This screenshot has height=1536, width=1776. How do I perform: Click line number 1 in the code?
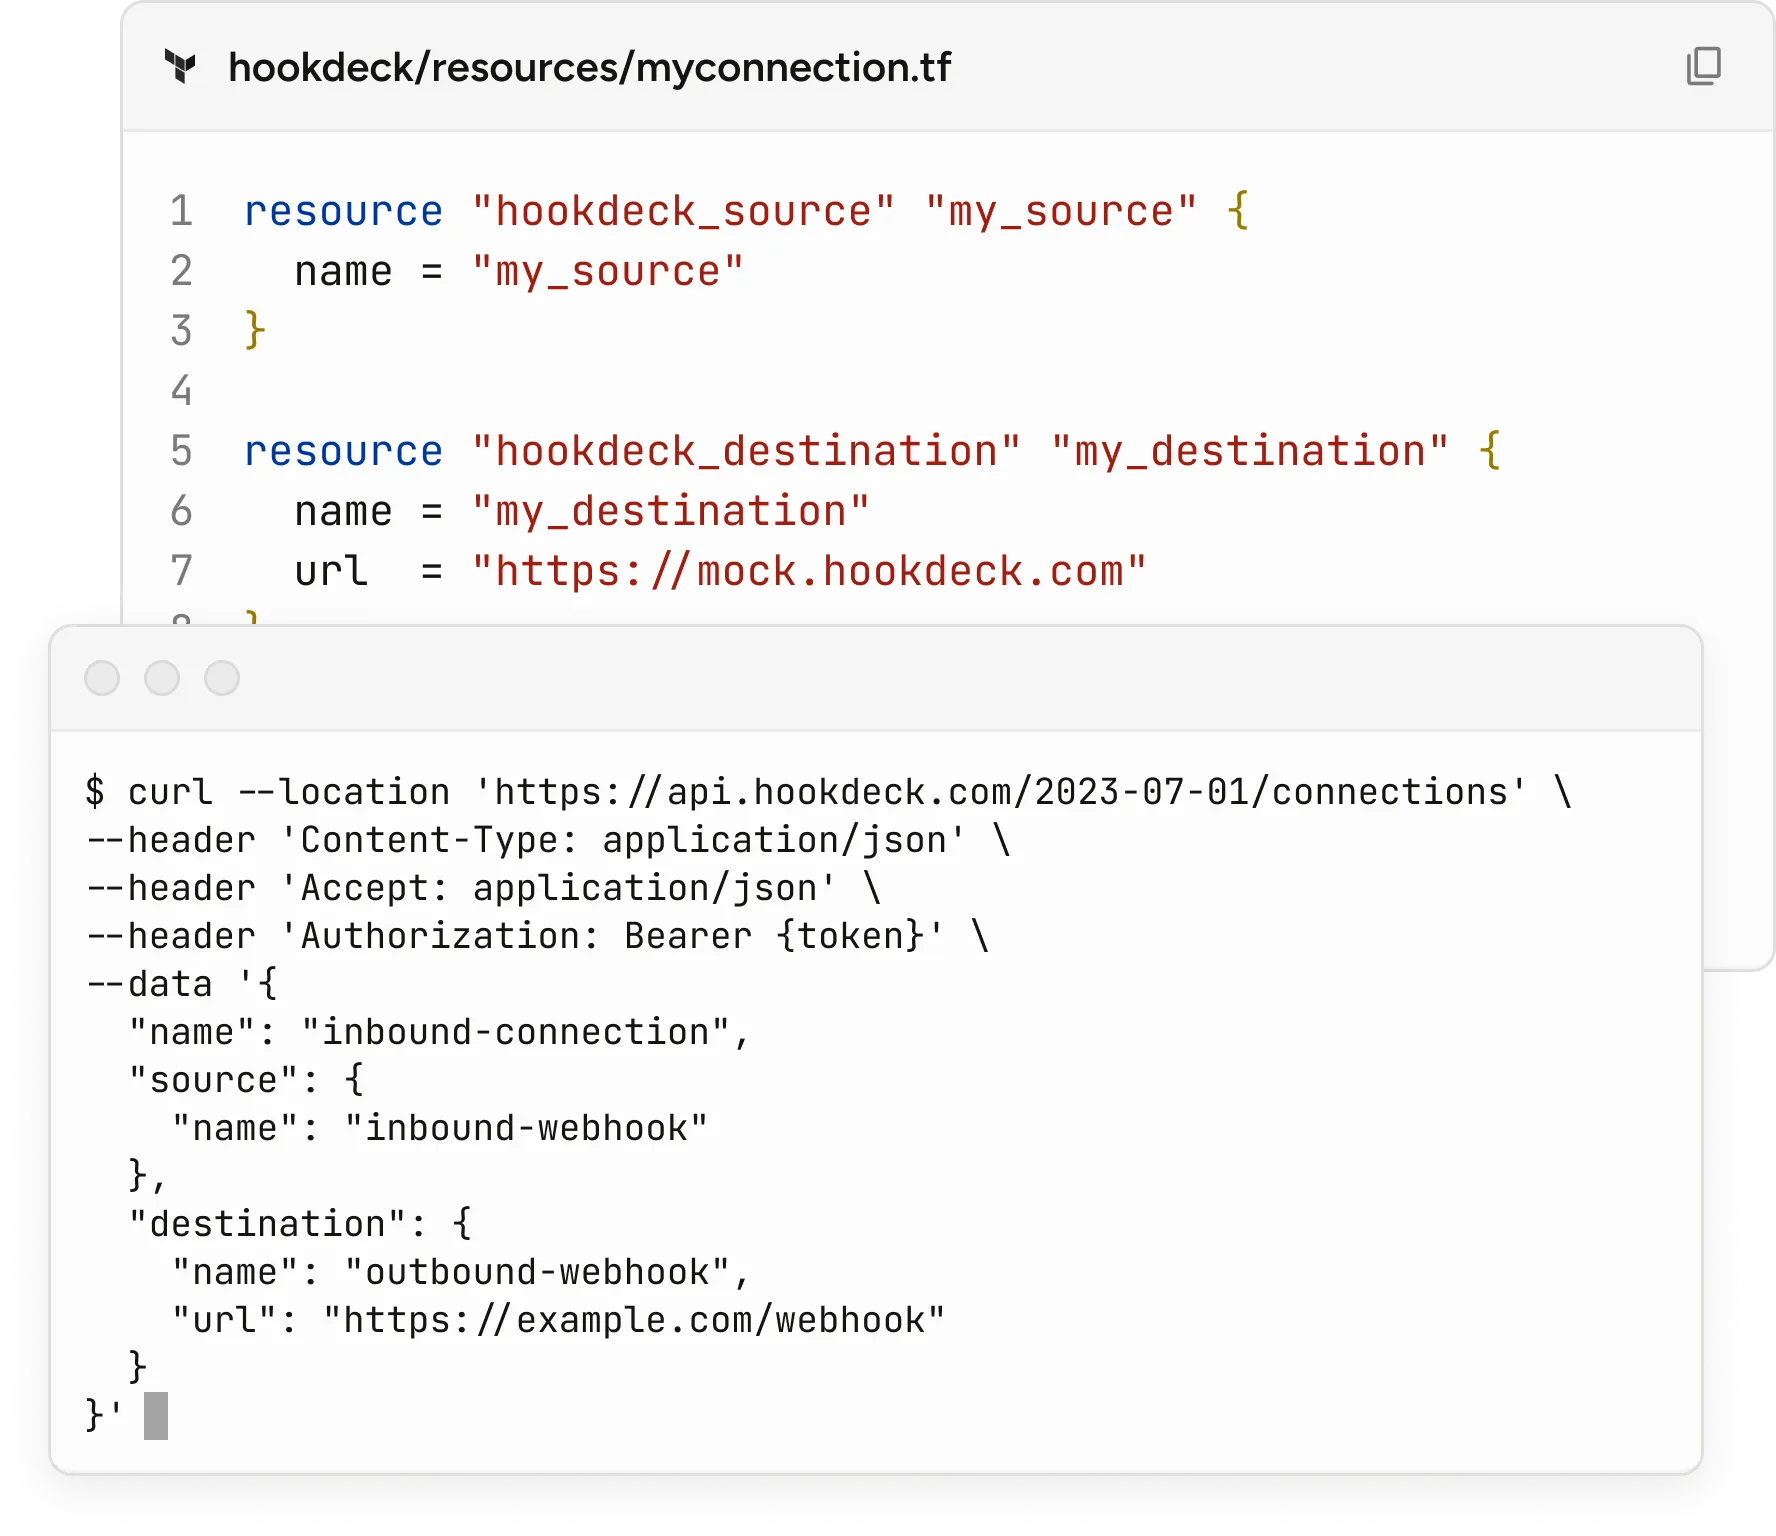pos(181,211)
